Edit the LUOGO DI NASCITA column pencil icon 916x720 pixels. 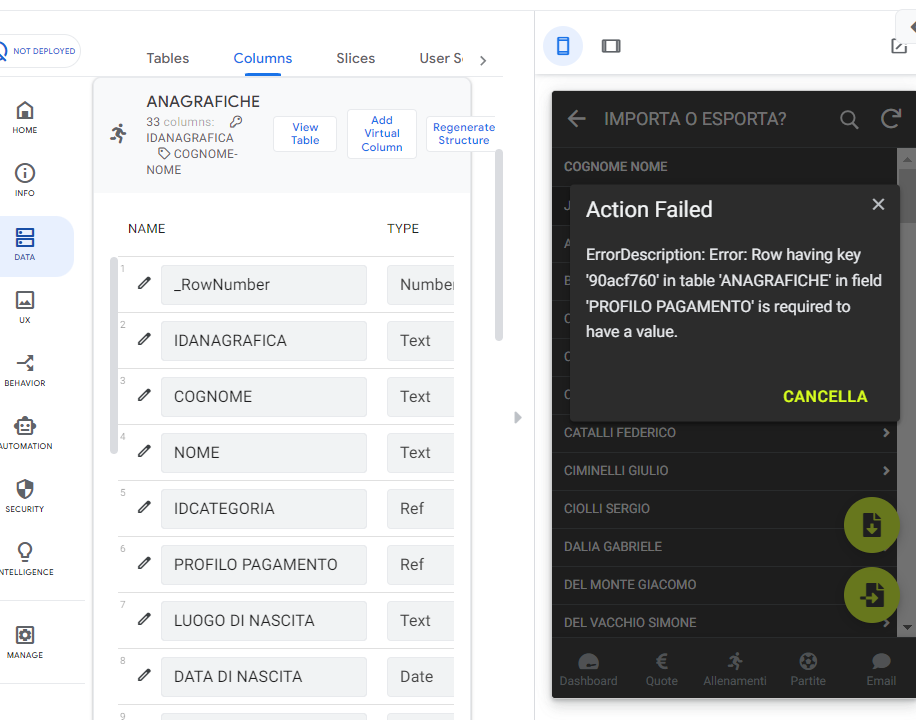(x=144, y=619)
